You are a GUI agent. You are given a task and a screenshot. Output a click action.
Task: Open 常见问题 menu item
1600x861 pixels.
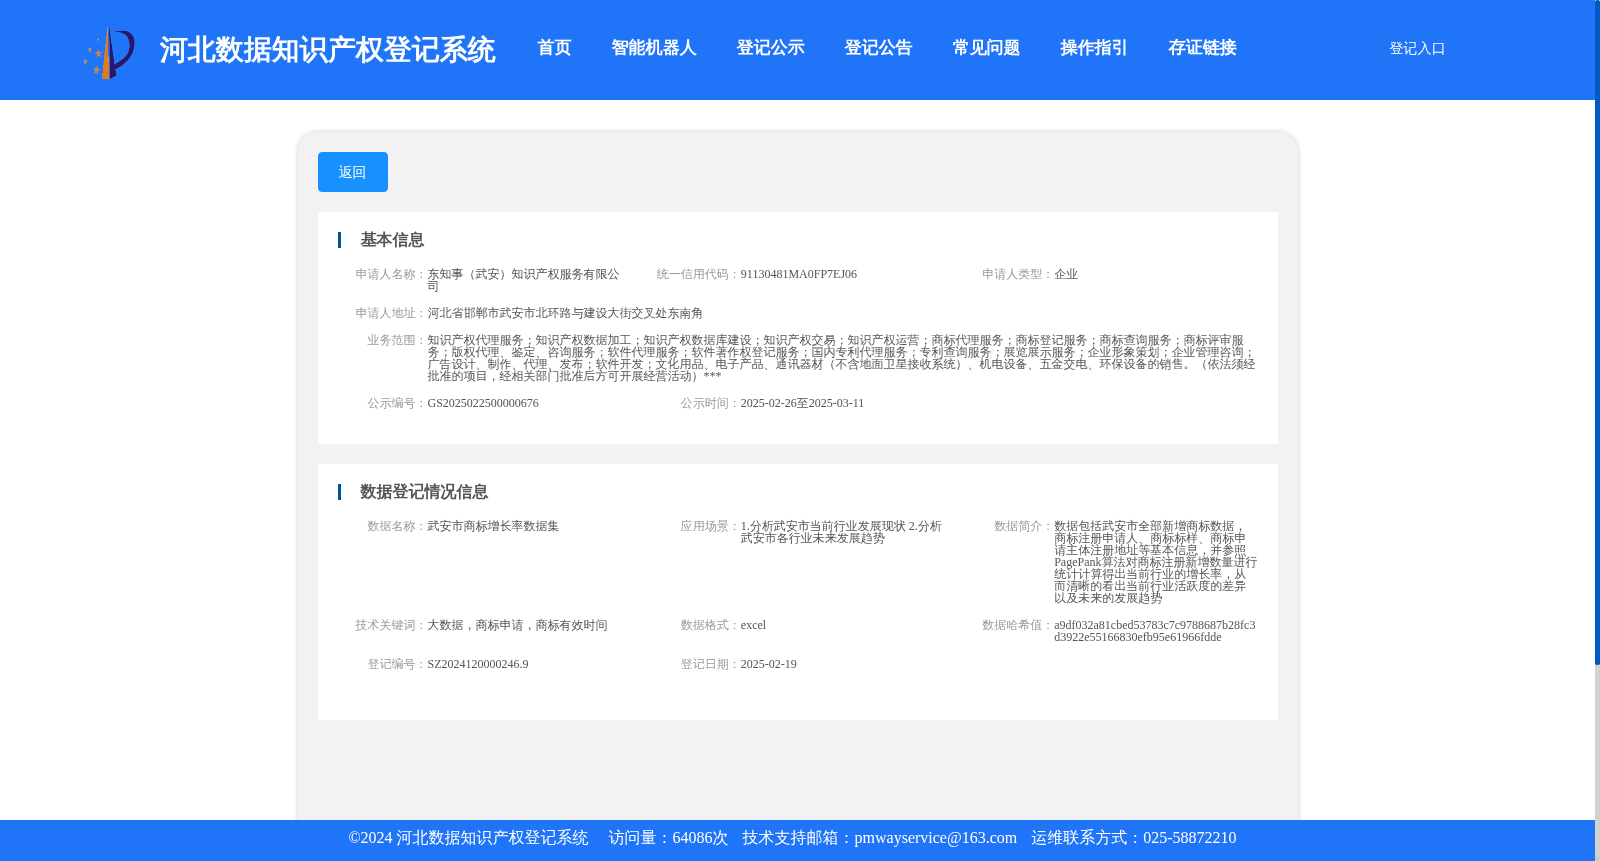(986, 48)
